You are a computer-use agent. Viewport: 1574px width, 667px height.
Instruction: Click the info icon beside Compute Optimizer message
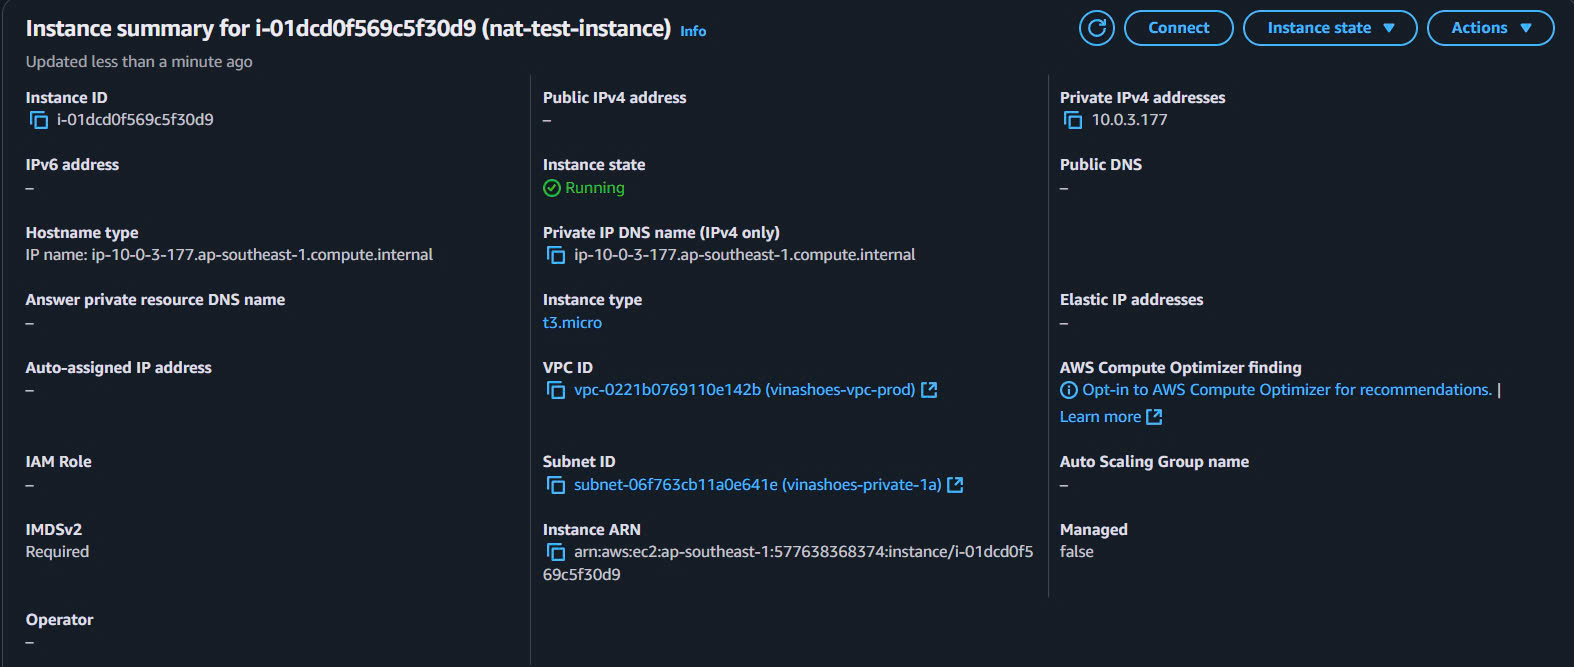[x=1067, y=389]
